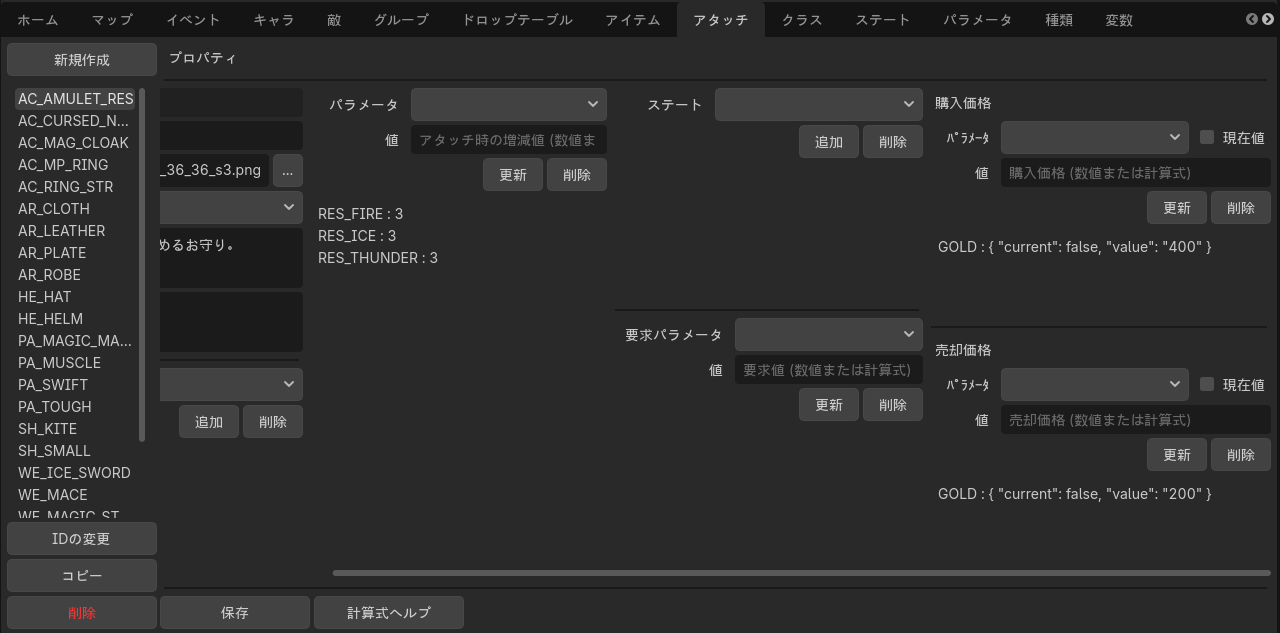This screenshot has height=633, width=1280.
Task: Open the dropdown below the image file field
Action: [x=231, y=207]
